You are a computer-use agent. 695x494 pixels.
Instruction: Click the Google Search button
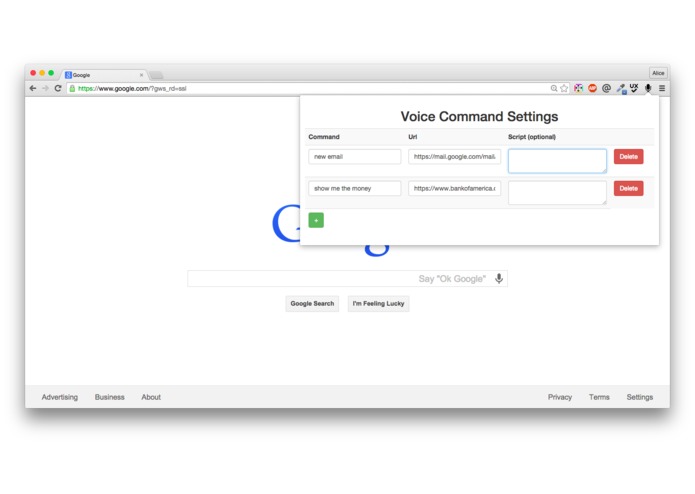[x=312, y=303]
